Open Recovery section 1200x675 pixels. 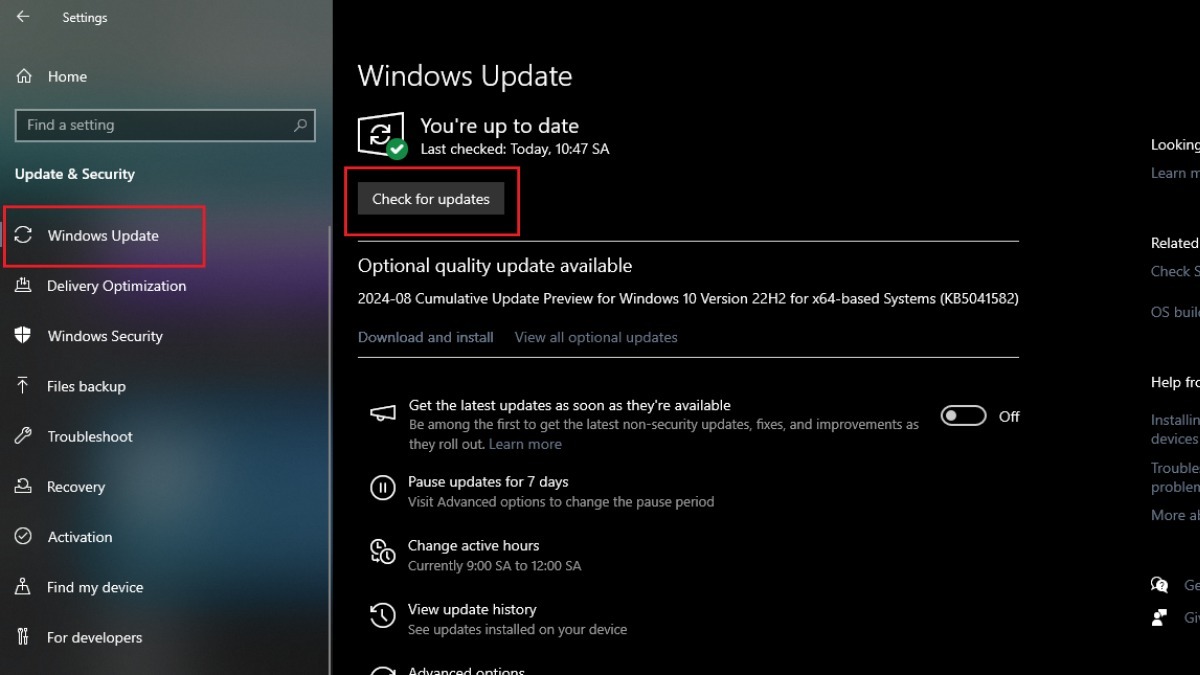[76, 487]
